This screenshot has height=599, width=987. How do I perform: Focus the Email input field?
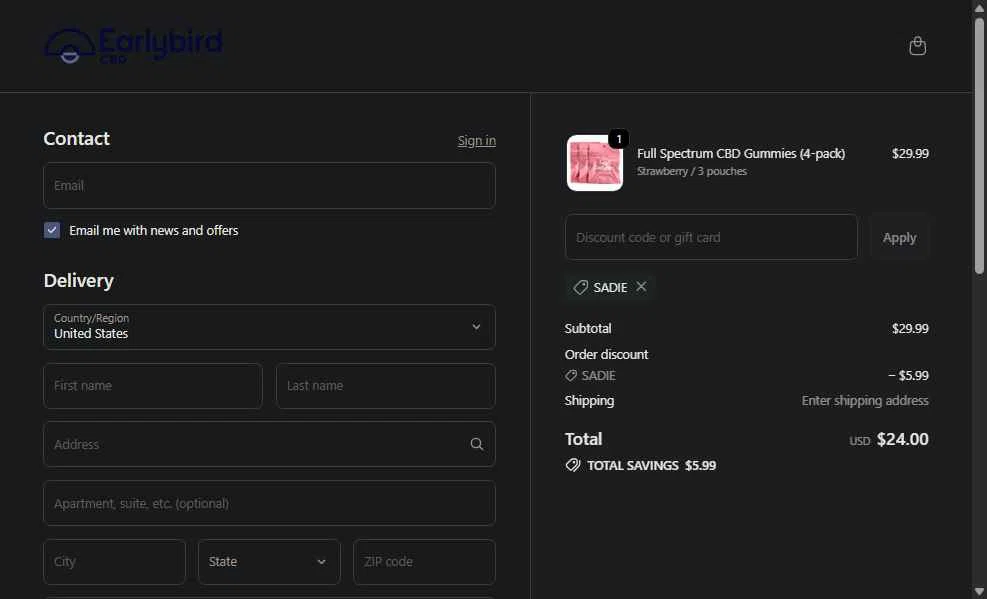(x=269, y=186)
